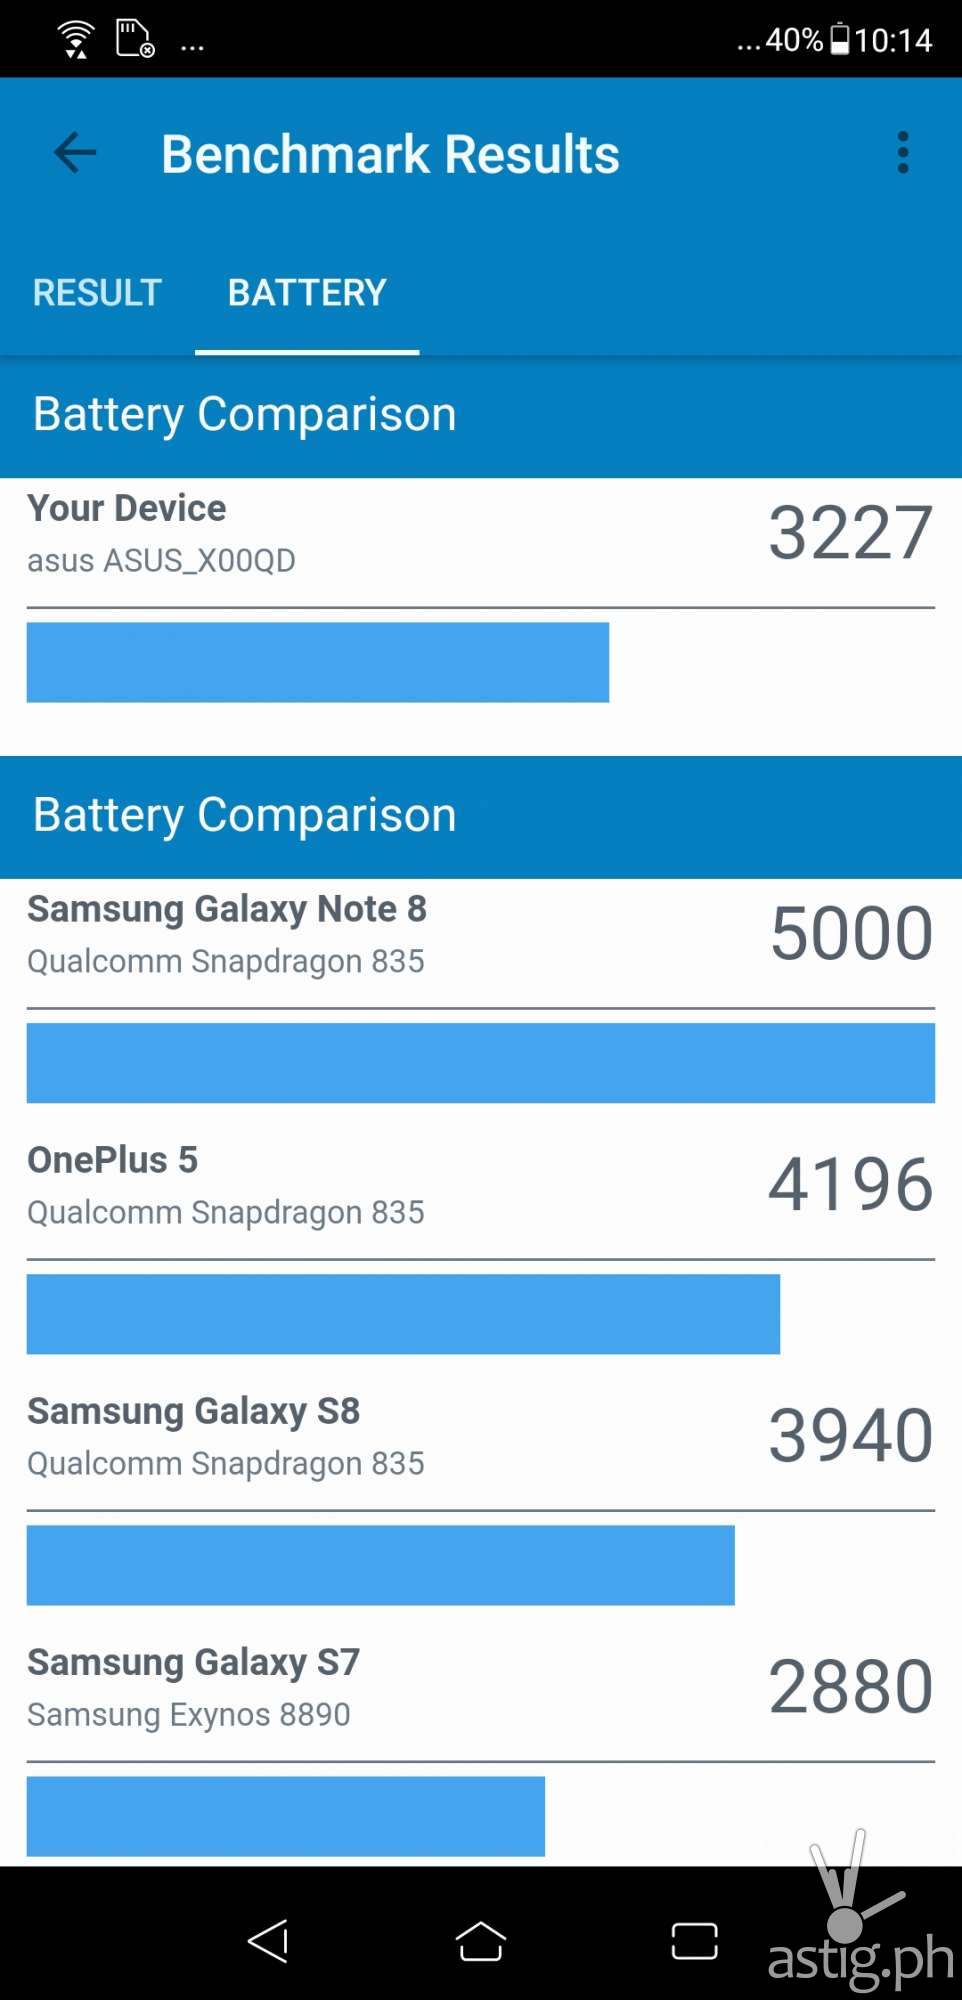Tap the OnePlus 5 score bar
This screenshot has width=962, height=2000.
pyautogui.click(x=403, y=1314)
